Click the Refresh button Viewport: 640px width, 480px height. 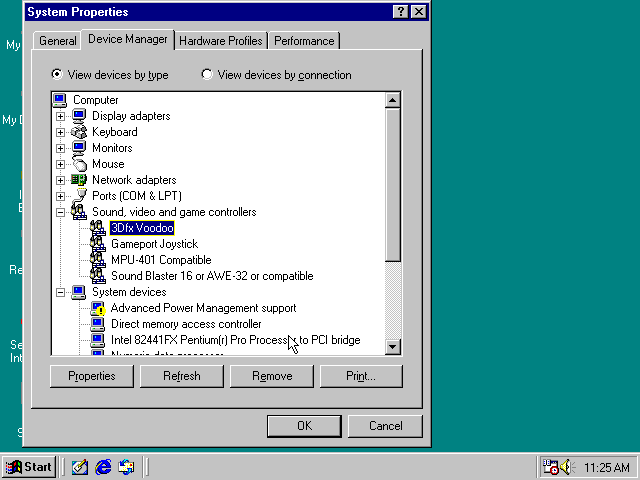[182, 376]
